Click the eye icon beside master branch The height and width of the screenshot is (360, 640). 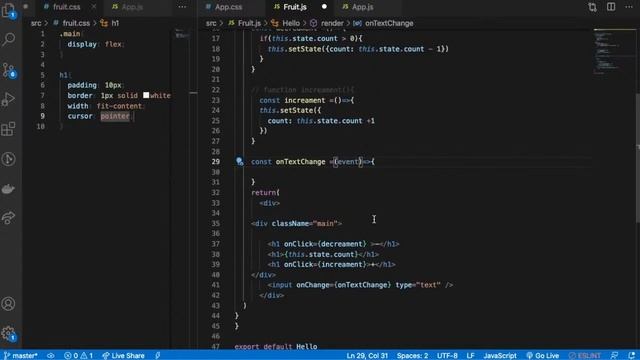point(51,356)
